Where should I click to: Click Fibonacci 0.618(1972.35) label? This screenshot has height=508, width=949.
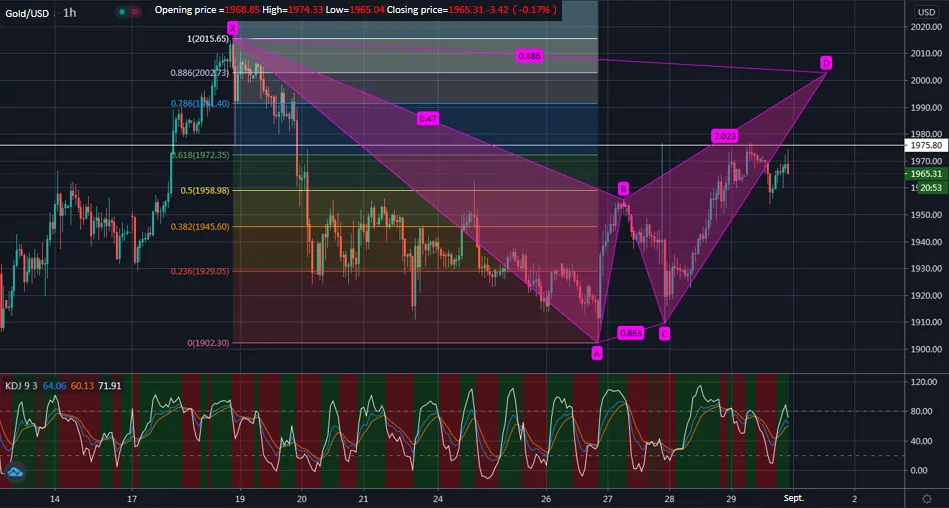[x=200, y=155]
